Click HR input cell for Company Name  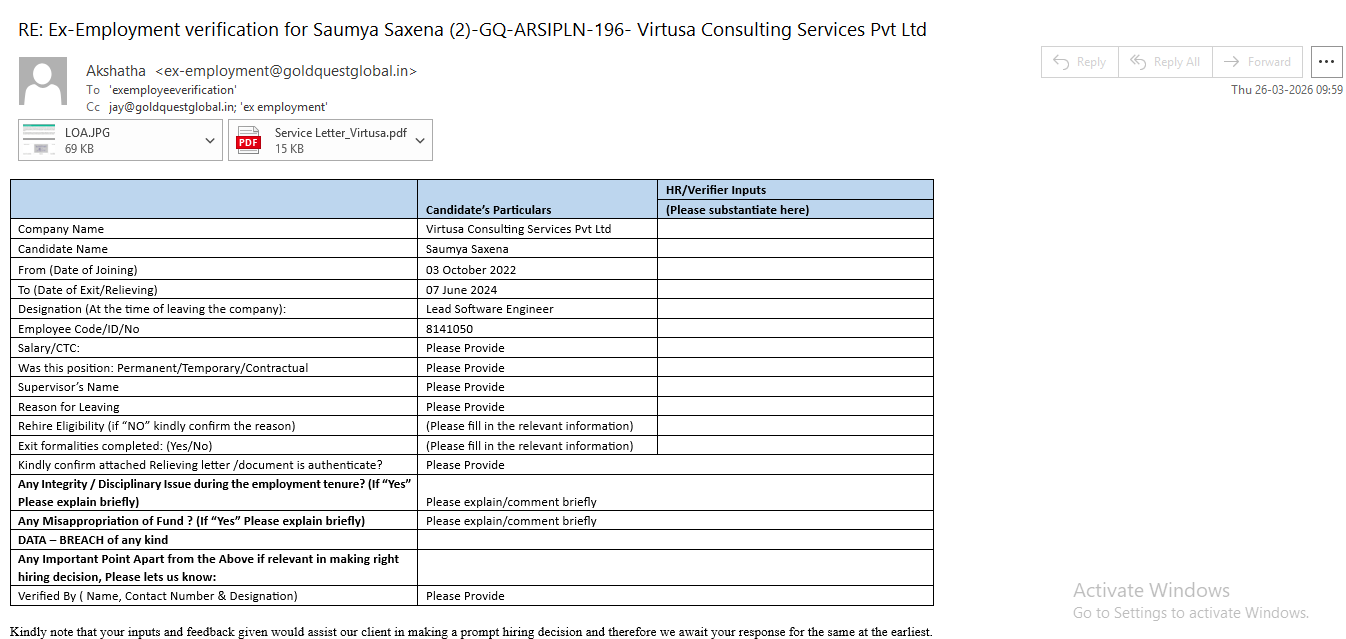point(795,229)
